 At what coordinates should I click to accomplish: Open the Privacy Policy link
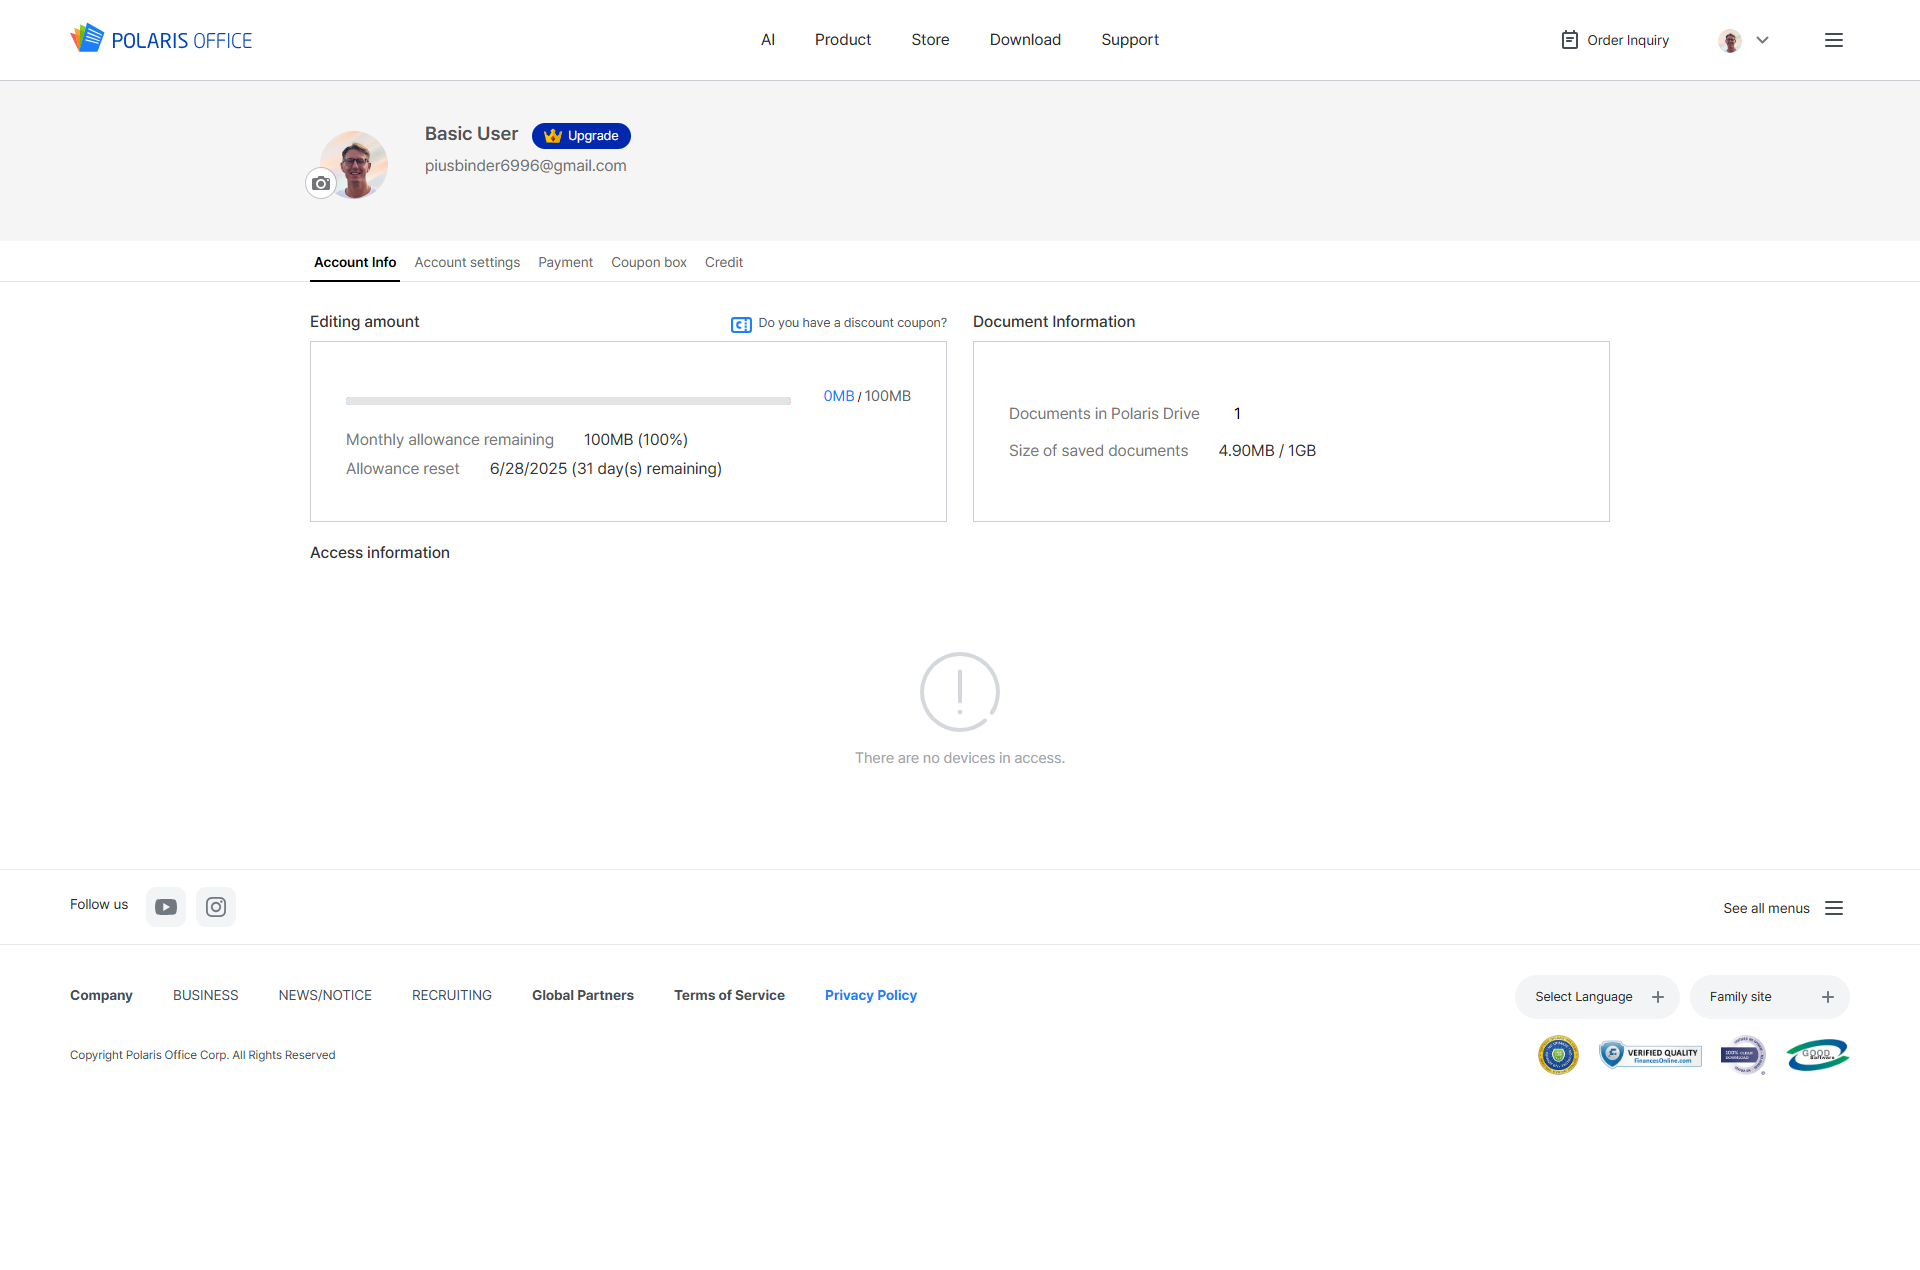[x=871, y=995]
